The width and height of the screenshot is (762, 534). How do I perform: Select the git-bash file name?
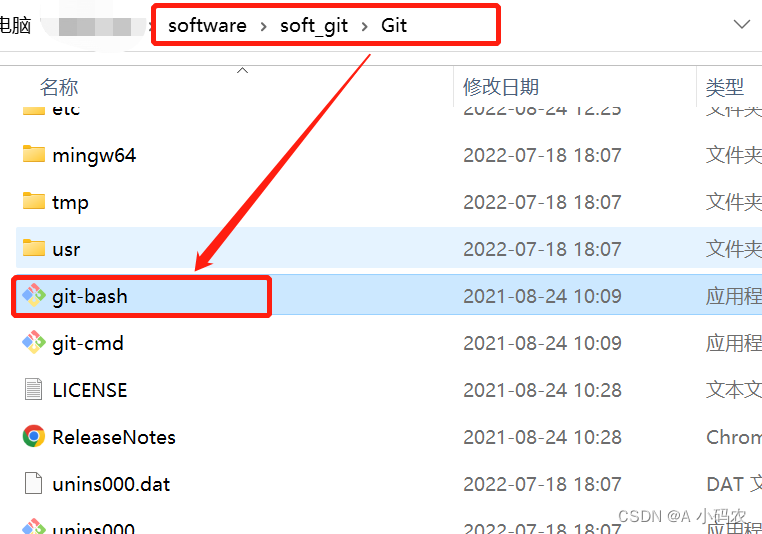(90, 296)
